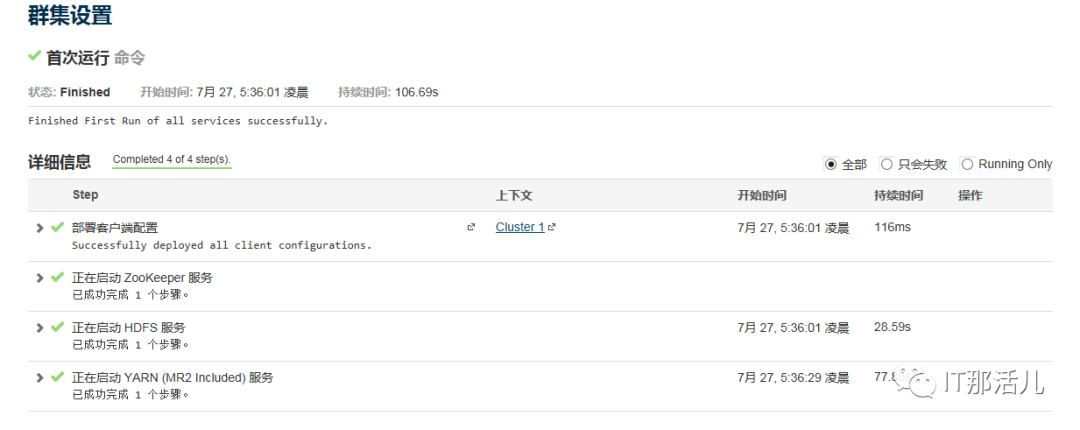This screenshot has height=430, width=1080.
Task: Expand the 正在启动 HDFS 服务 step
Action: click(40, 328)
